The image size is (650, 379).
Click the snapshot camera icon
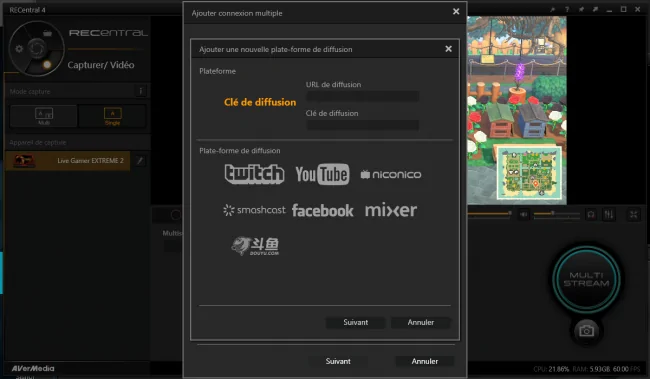(x=586, y=331)
